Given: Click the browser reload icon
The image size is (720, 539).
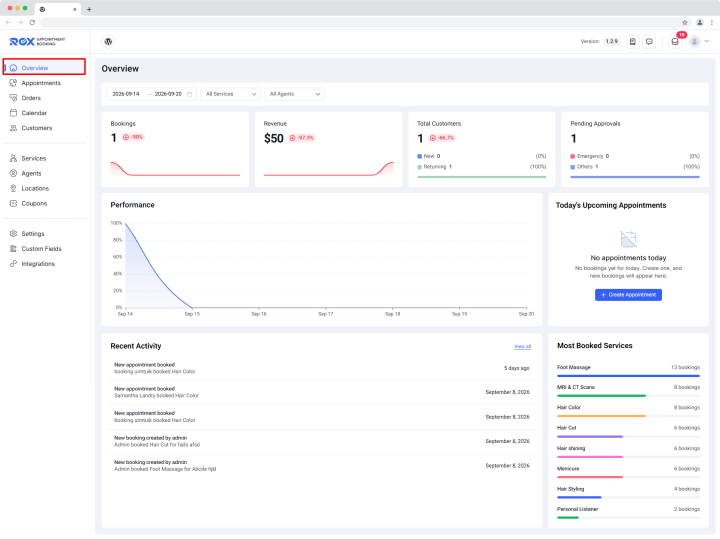Looking at the screenshot, I should point(32,22).
